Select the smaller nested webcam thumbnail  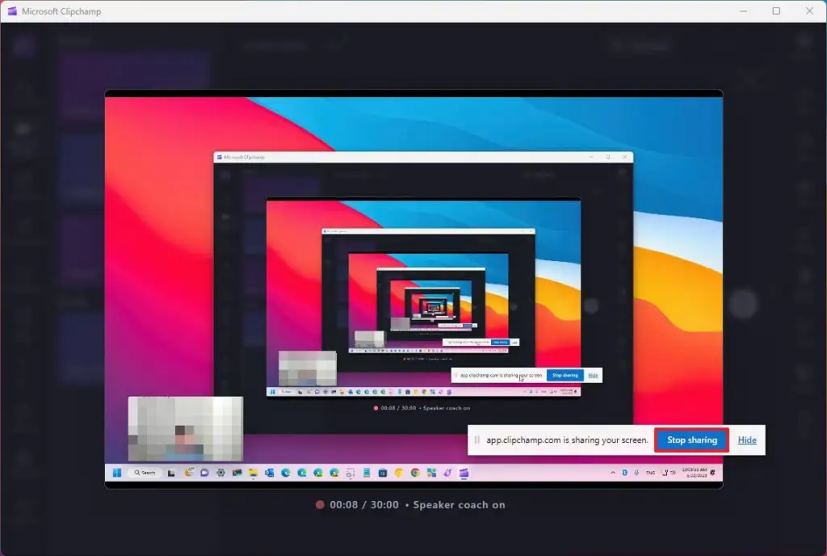(307, 368)
